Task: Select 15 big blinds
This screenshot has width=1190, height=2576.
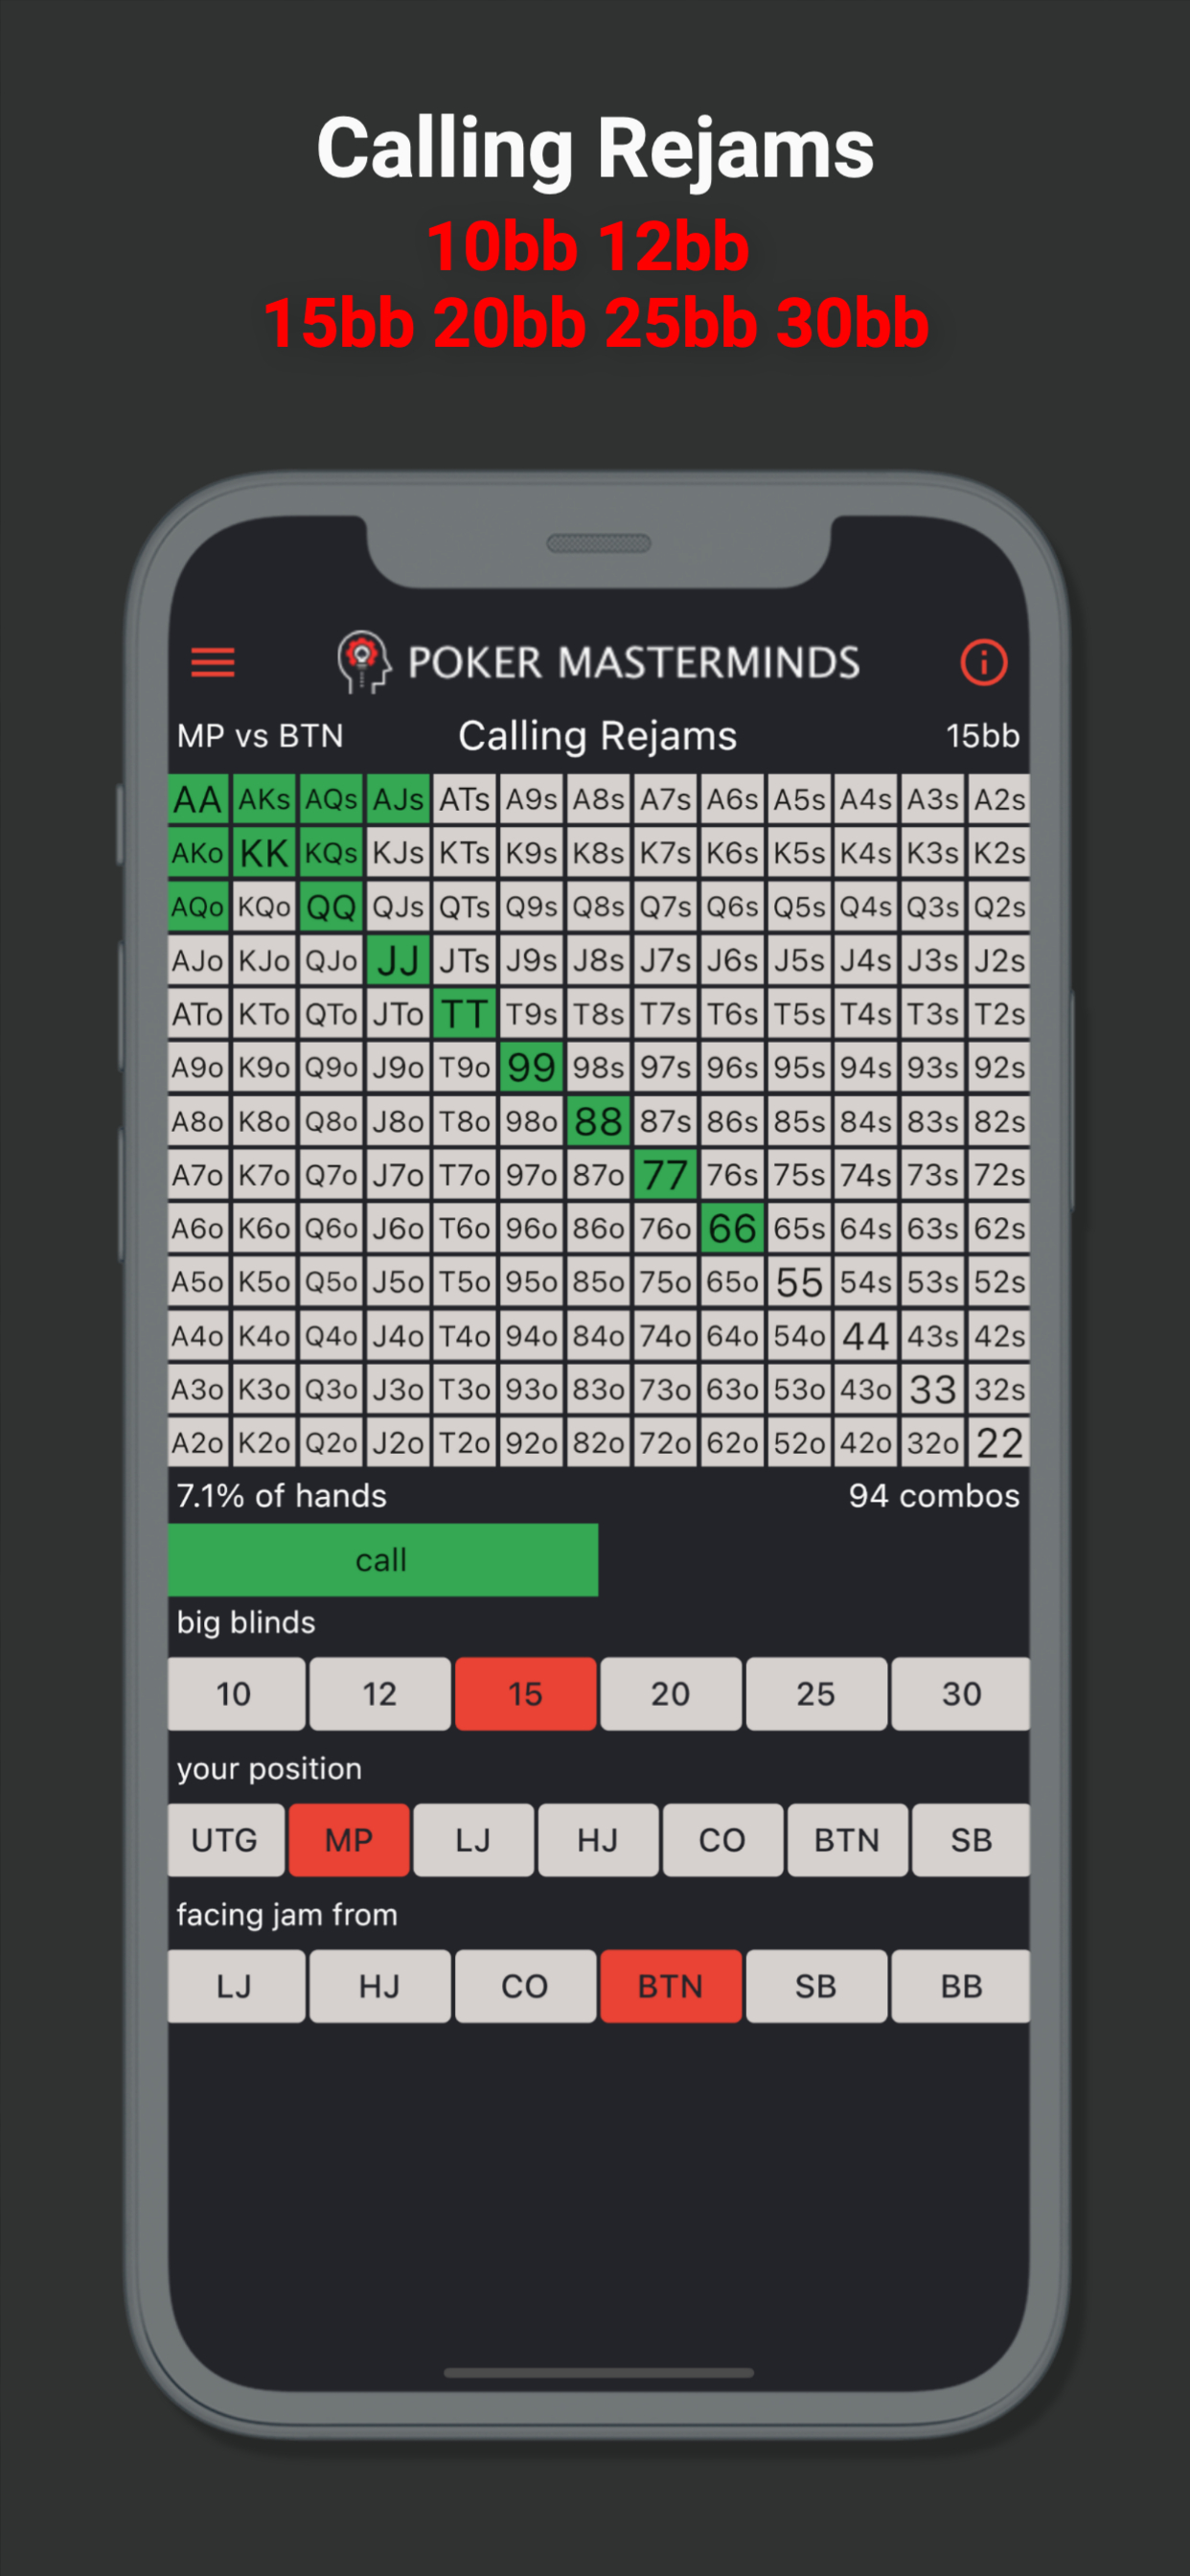Action: (526, 1693)
